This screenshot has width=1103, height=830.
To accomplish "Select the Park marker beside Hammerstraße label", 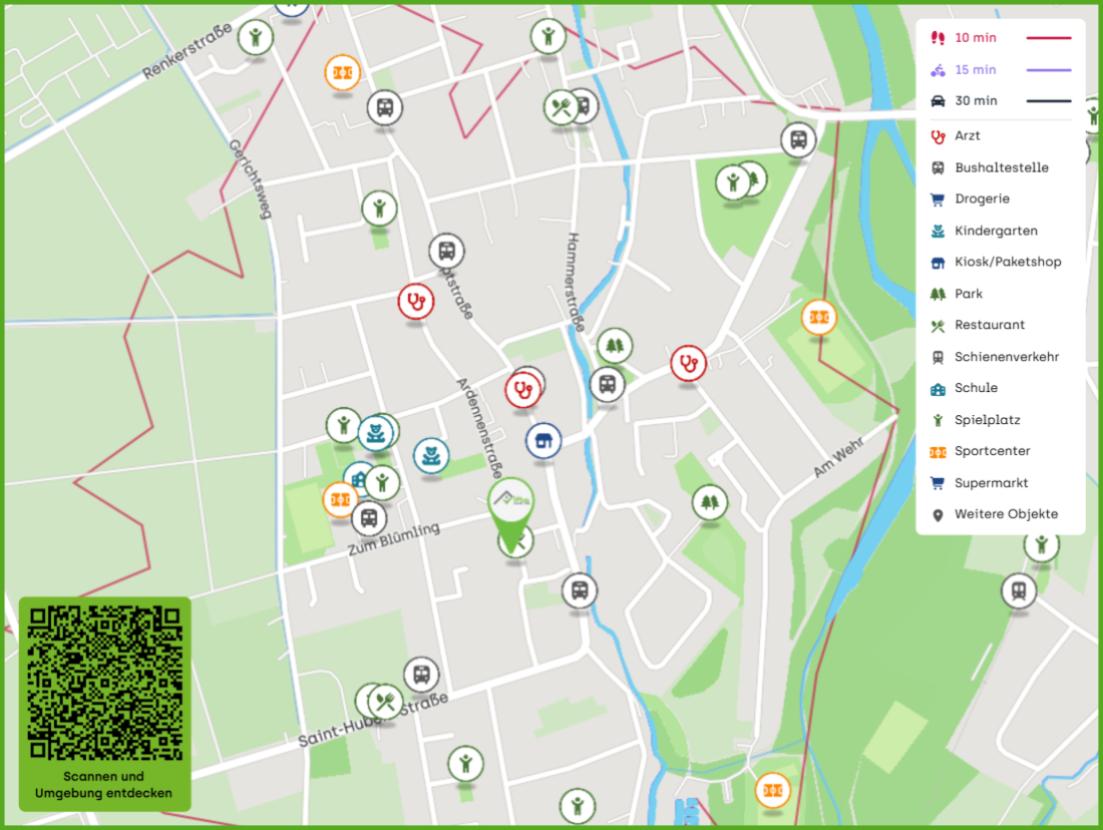I will coord(615,345).
